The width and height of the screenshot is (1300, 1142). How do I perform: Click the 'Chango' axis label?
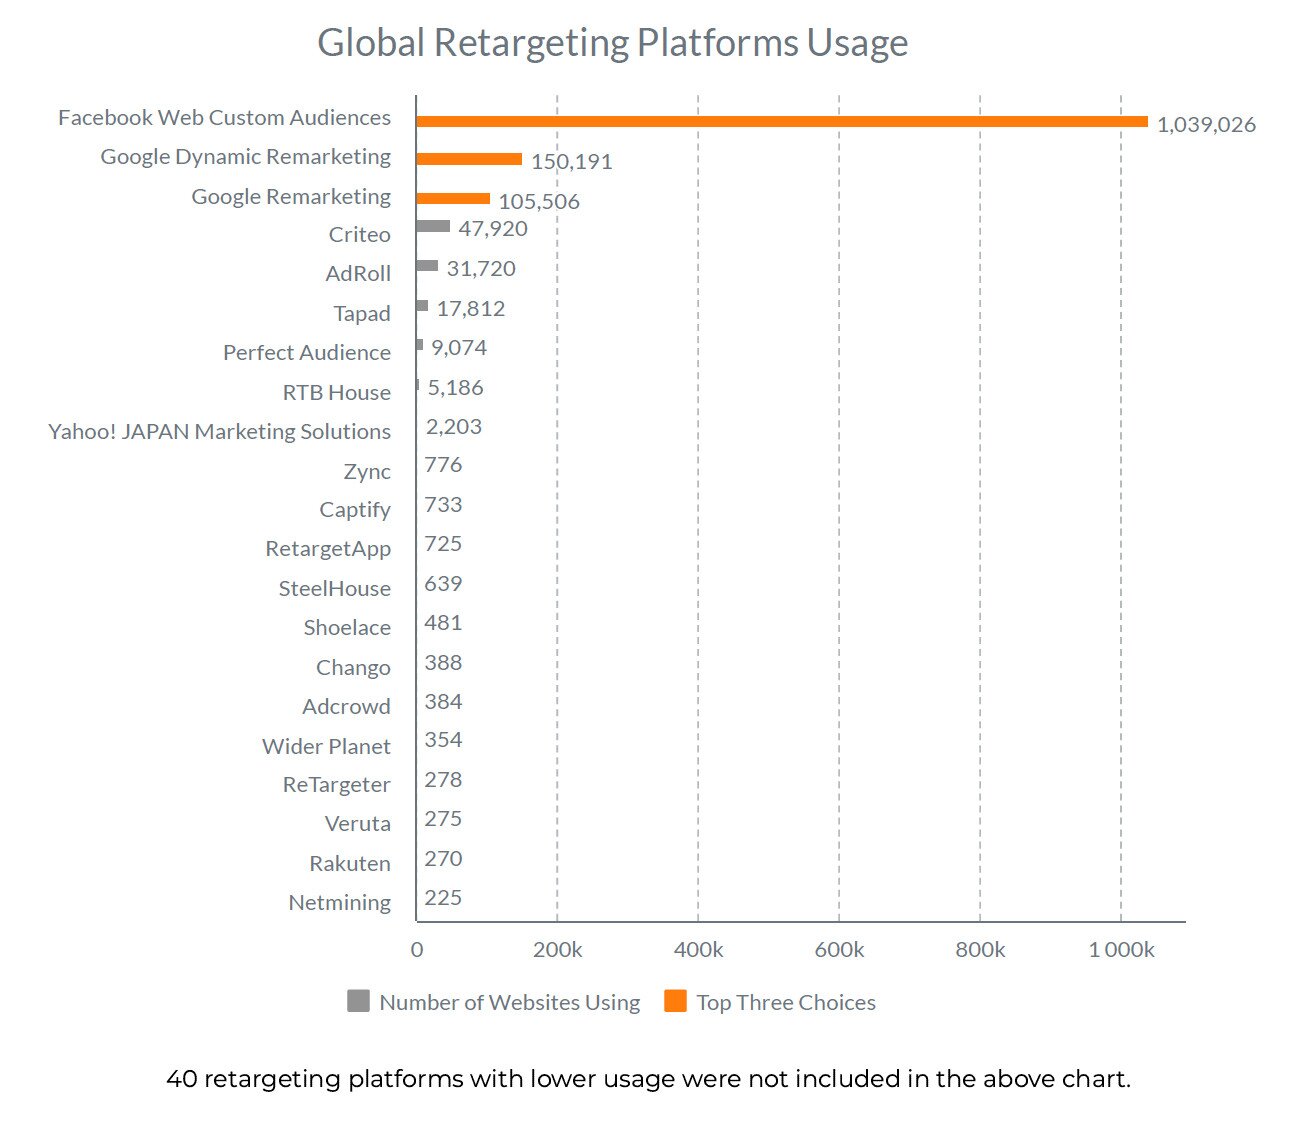coord(353,668)
